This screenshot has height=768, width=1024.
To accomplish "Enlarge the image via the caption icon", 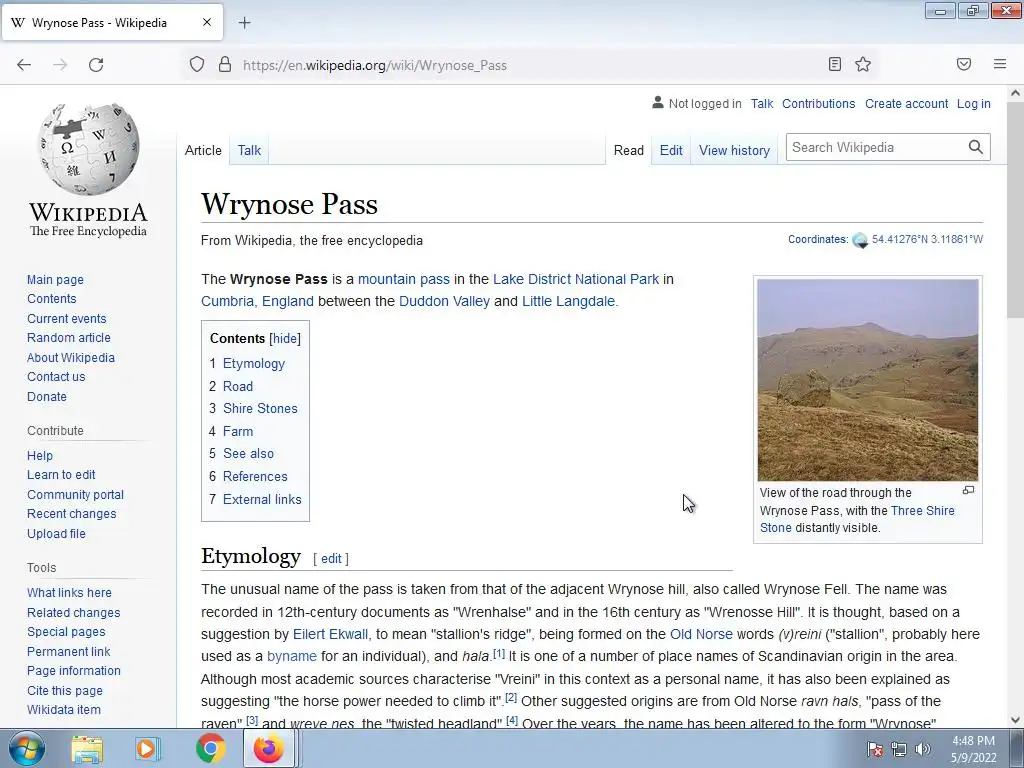I will click(968, 490).
